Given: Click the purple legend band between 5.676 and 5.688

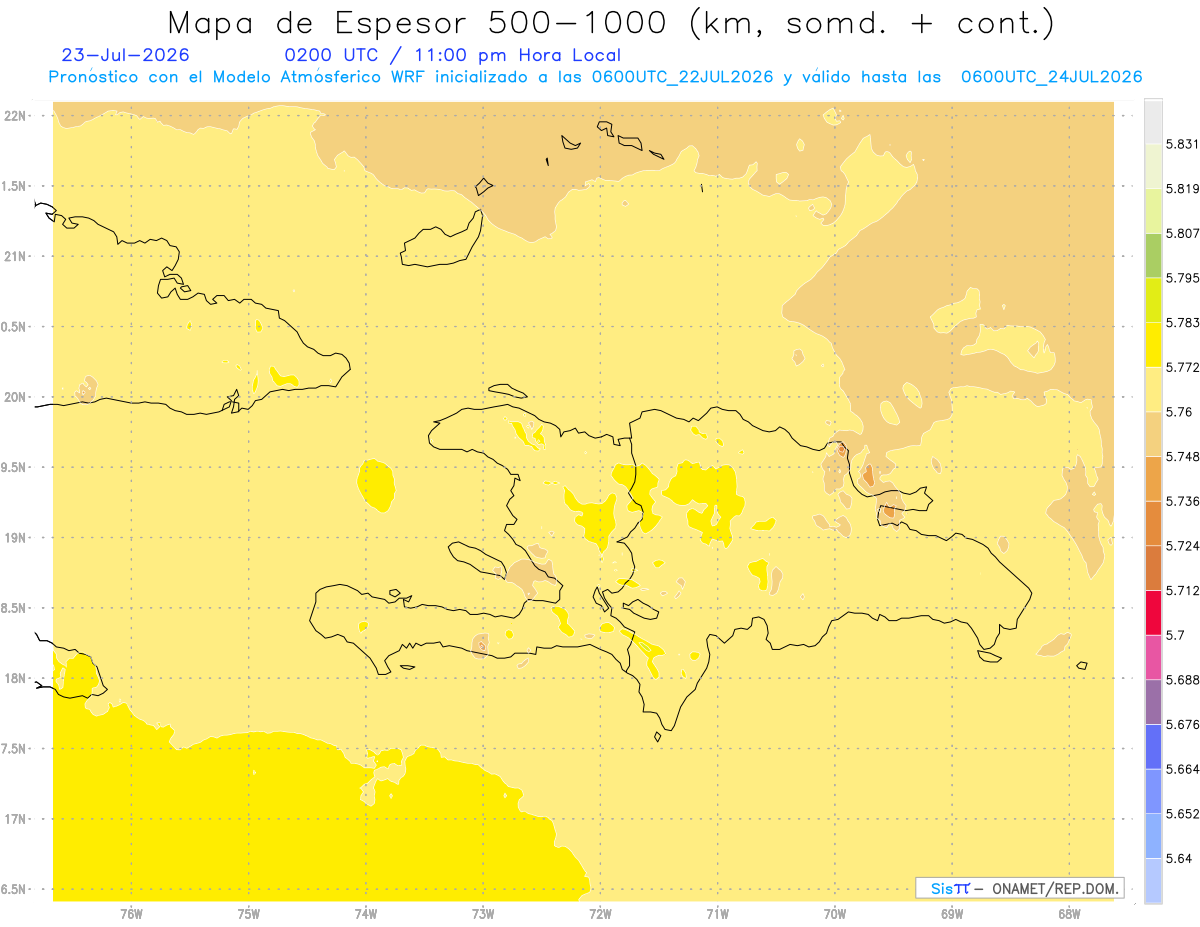Looking at the screenshot, I should [1153, 702].
